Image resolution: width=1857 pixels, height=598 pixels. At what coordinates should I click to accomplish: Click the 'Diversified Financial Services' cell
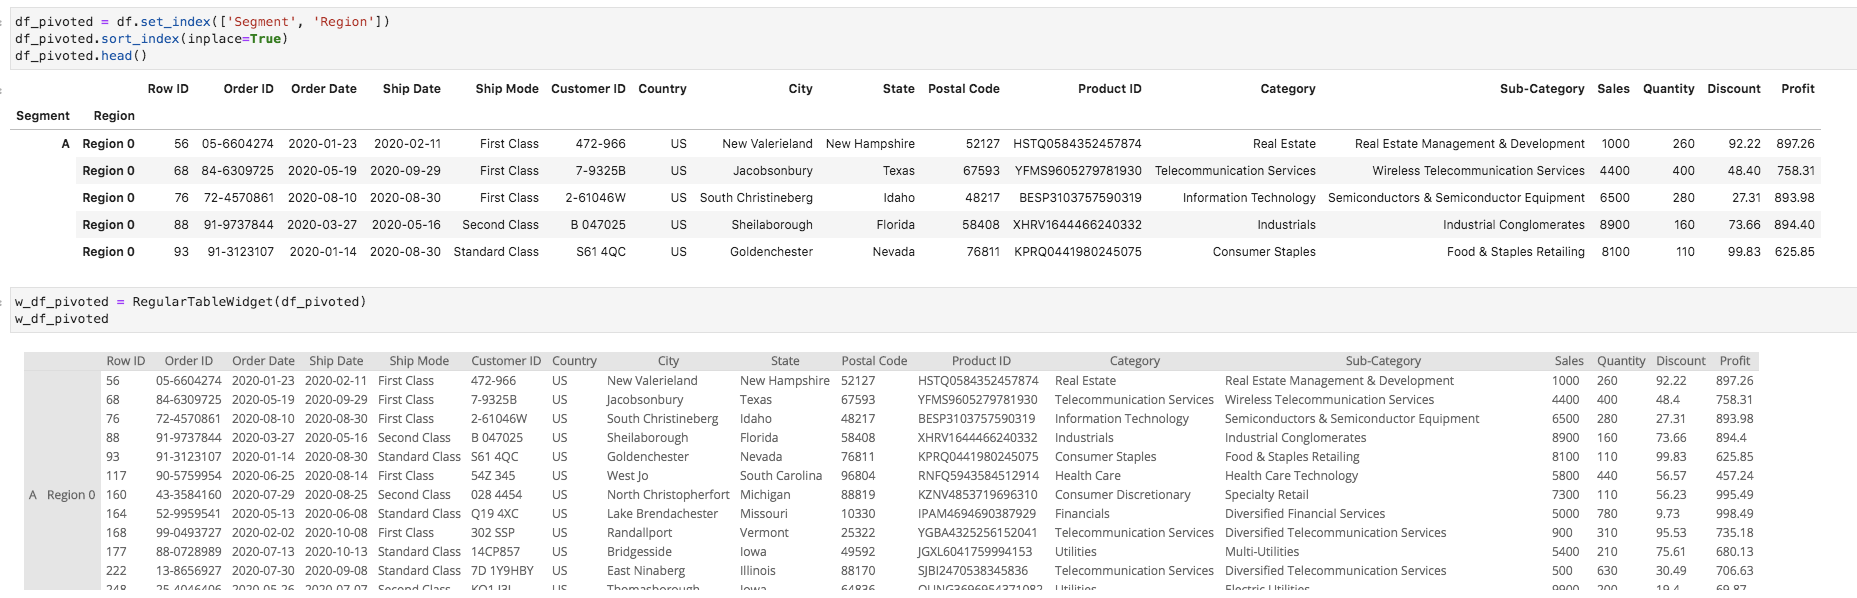pos(1305,514)
